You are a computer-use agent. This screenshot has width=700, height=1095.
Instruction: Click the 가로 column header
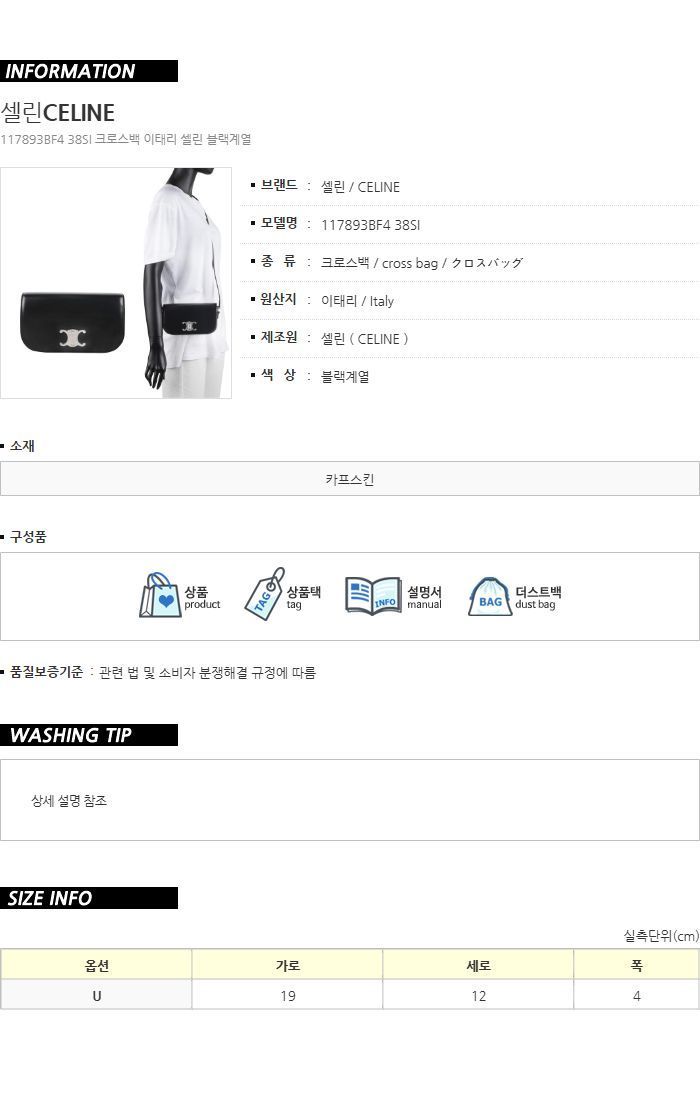287,965
